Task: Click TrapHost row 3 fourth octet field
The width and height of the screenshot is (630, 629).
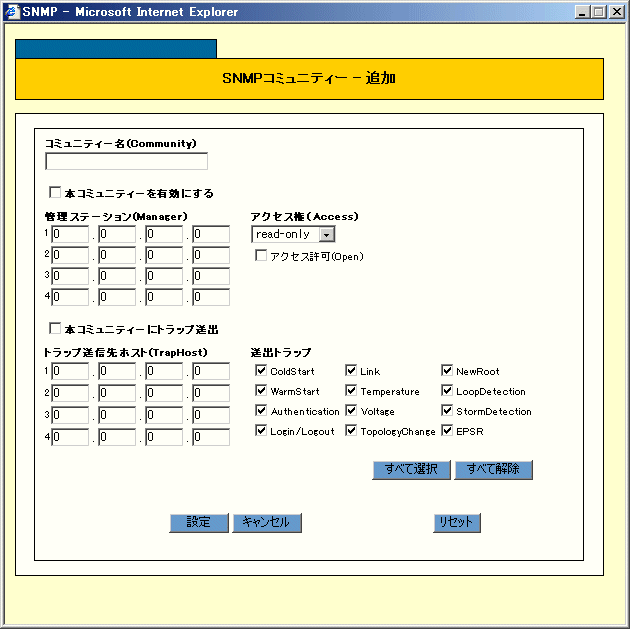Action: pos(211,415)
